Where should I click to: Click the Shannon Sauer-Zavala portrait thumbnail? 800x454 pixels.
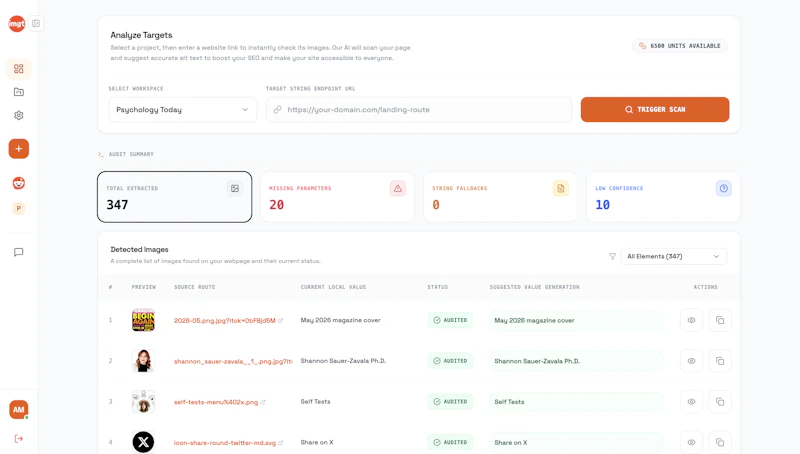[x=143, y=361]
